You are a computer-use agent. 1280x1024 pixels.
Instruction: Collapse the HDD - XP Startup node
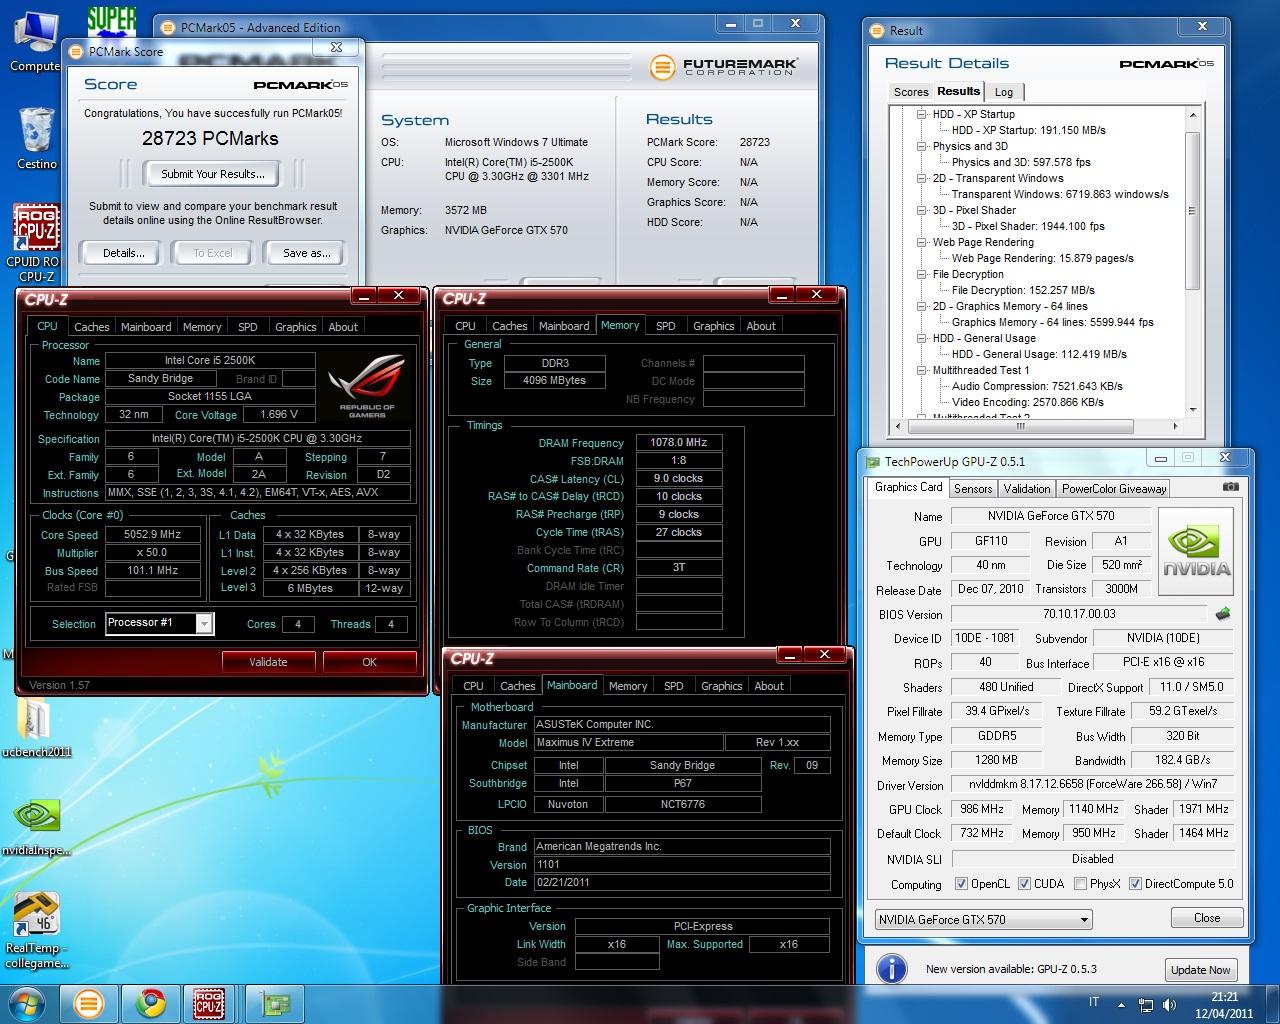click(921, 114)
